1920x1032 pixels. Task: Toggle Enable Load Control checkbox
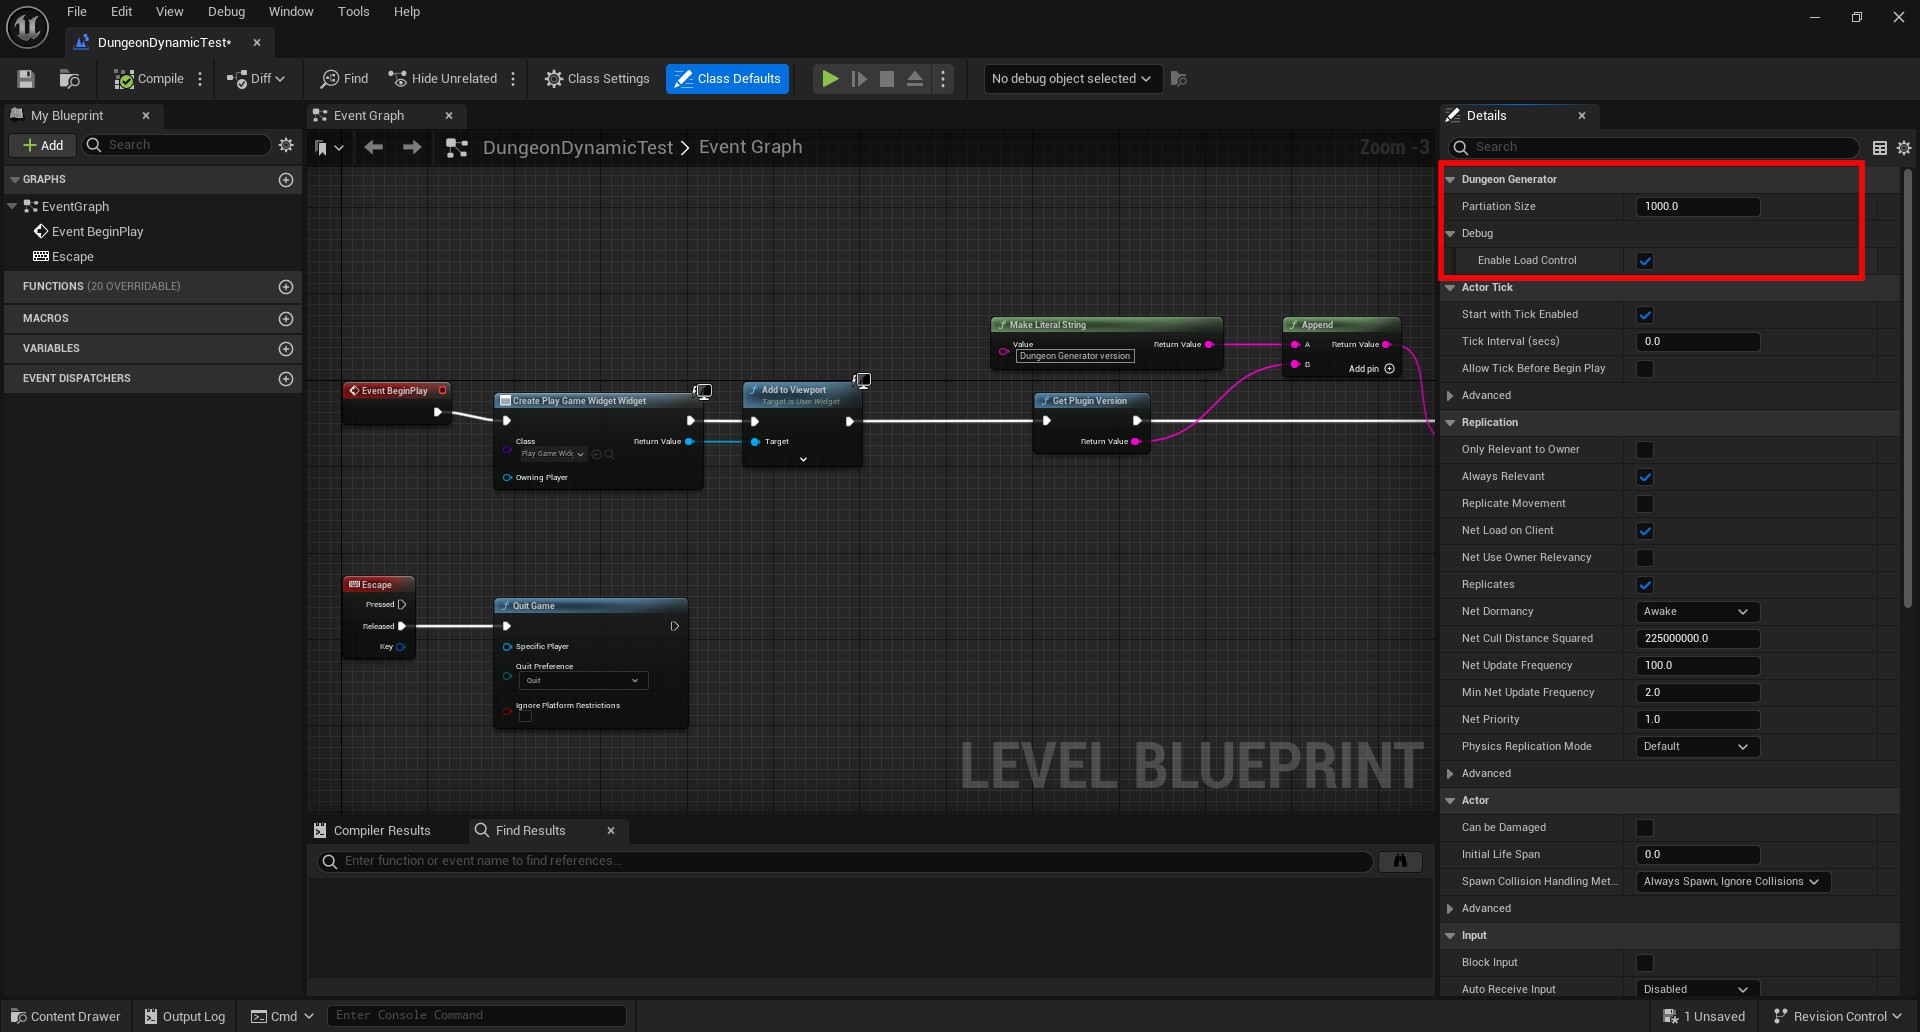[1645, 261]
